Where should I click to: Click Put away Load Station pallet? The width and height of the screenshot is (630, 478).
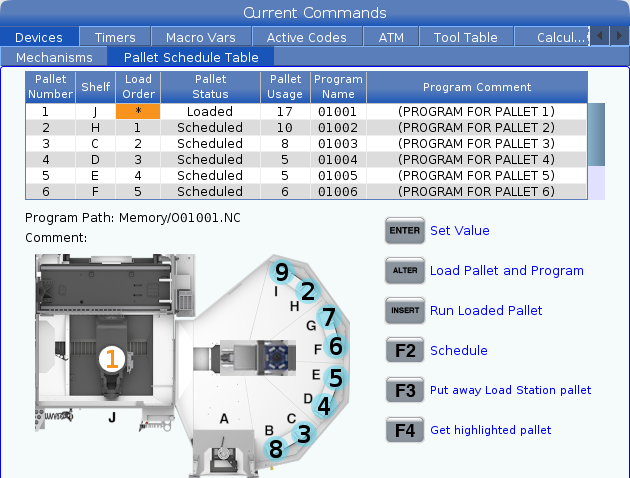[x=511, y=390]
